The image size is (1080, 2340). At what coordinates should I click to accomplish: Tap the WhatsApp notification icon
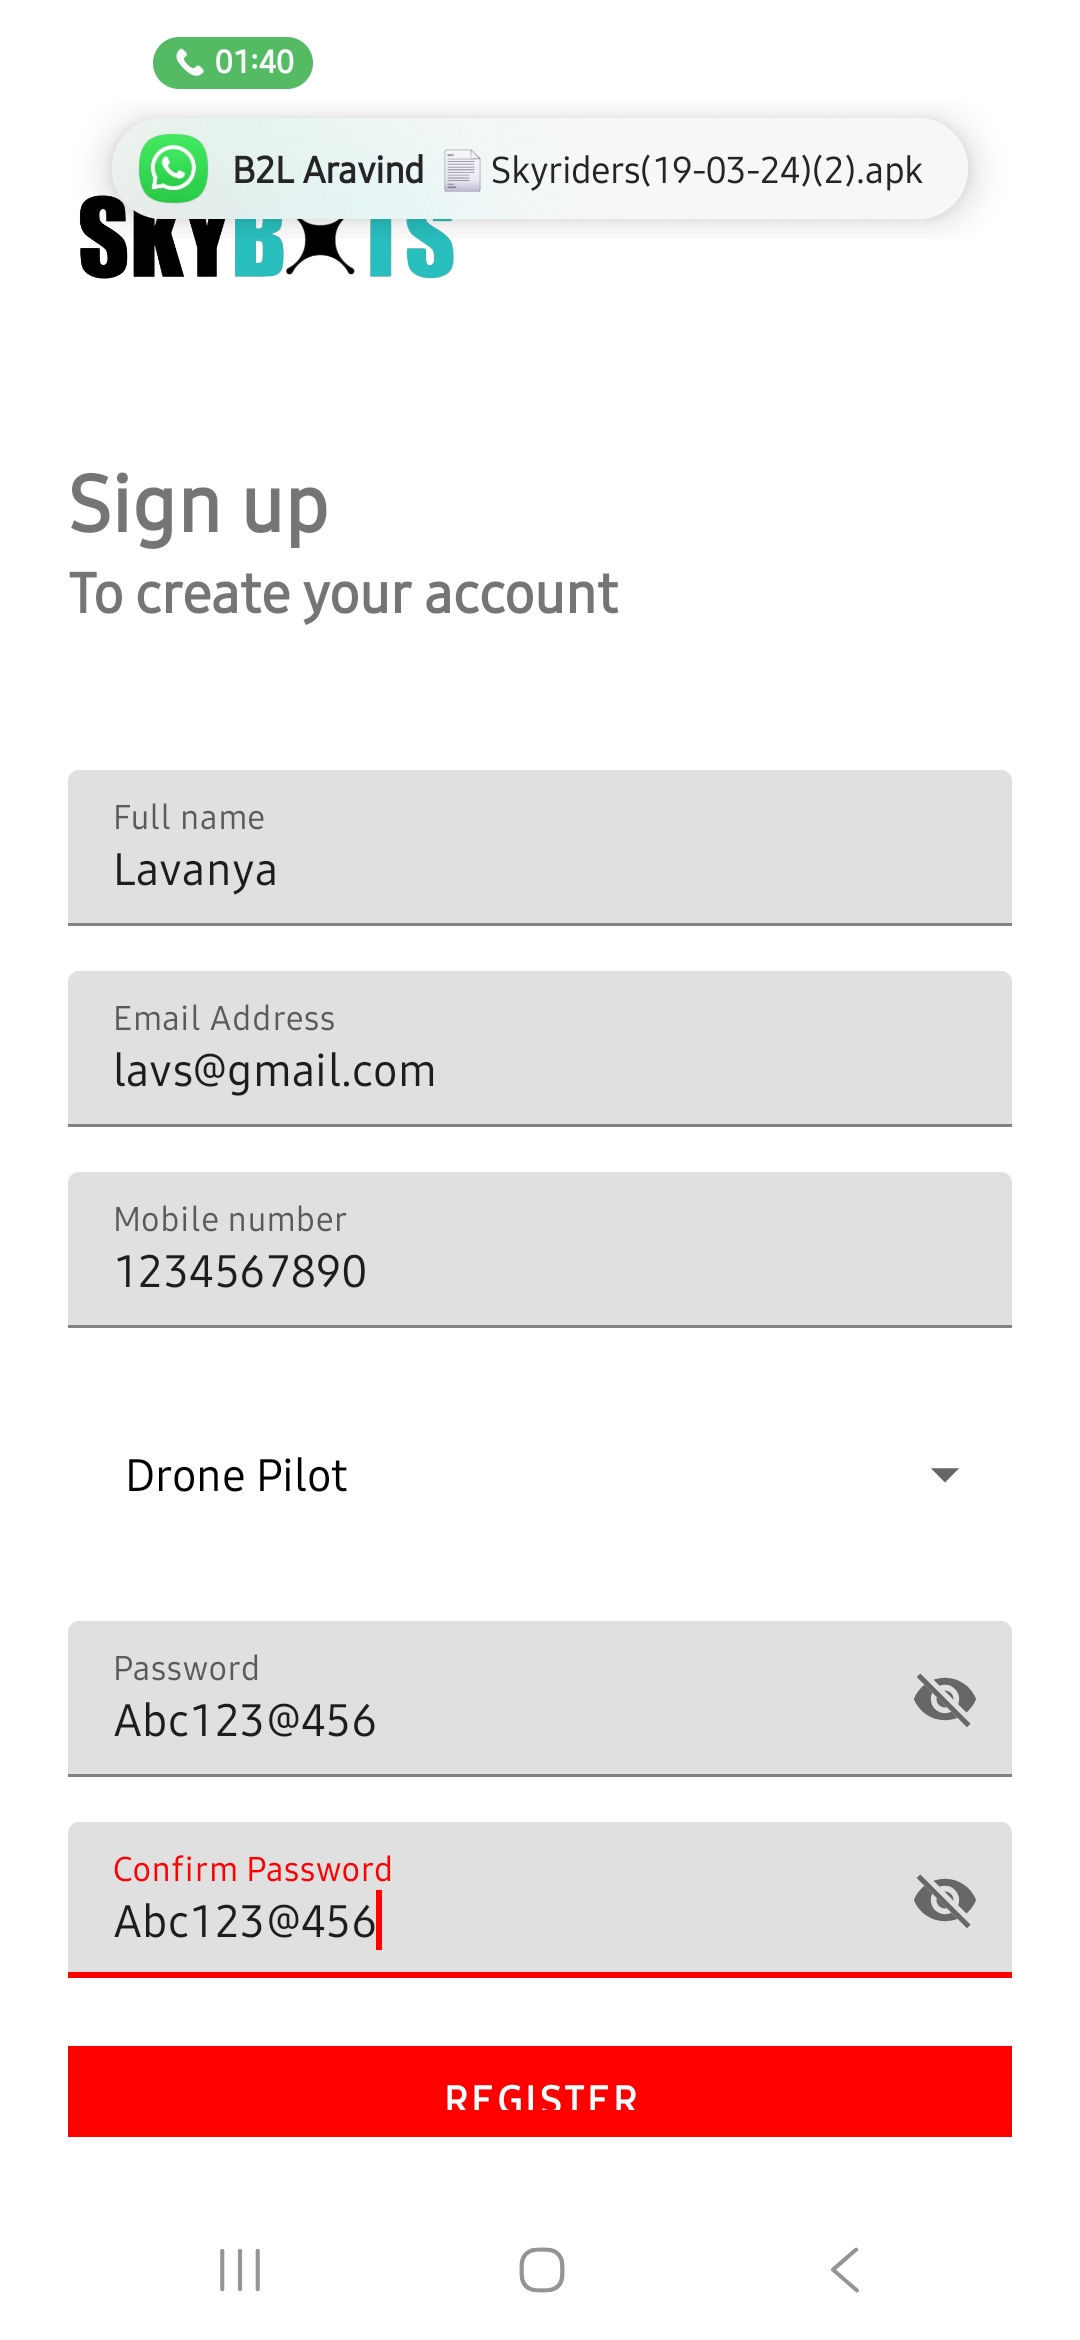coord(173,169)
